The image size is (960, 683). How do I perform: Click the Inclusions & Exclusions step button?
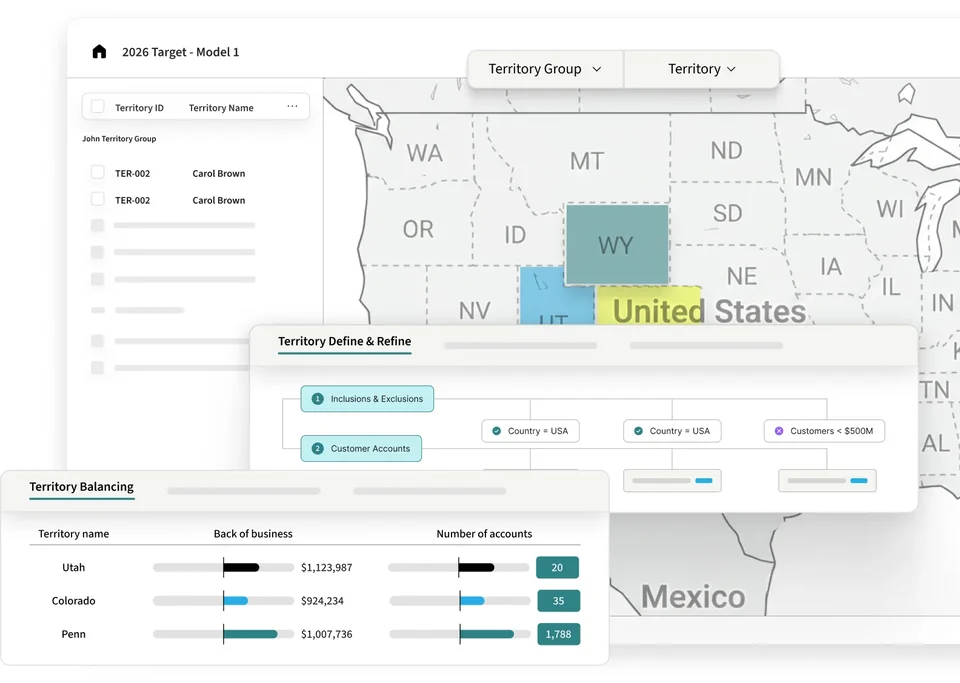[x=367, y=399]
